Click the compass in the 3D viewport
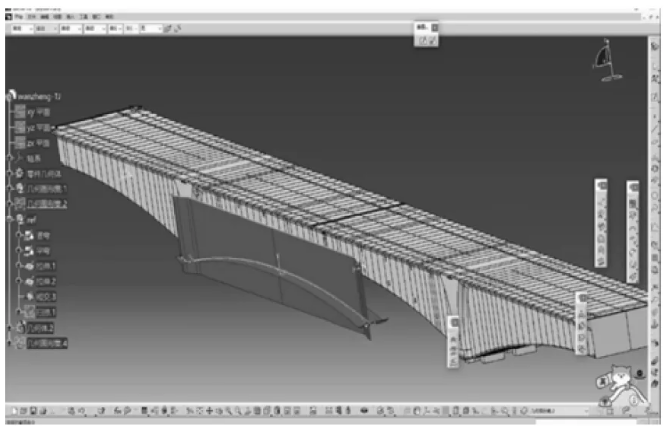The image size is (669, 429). [x=606, y=60]
